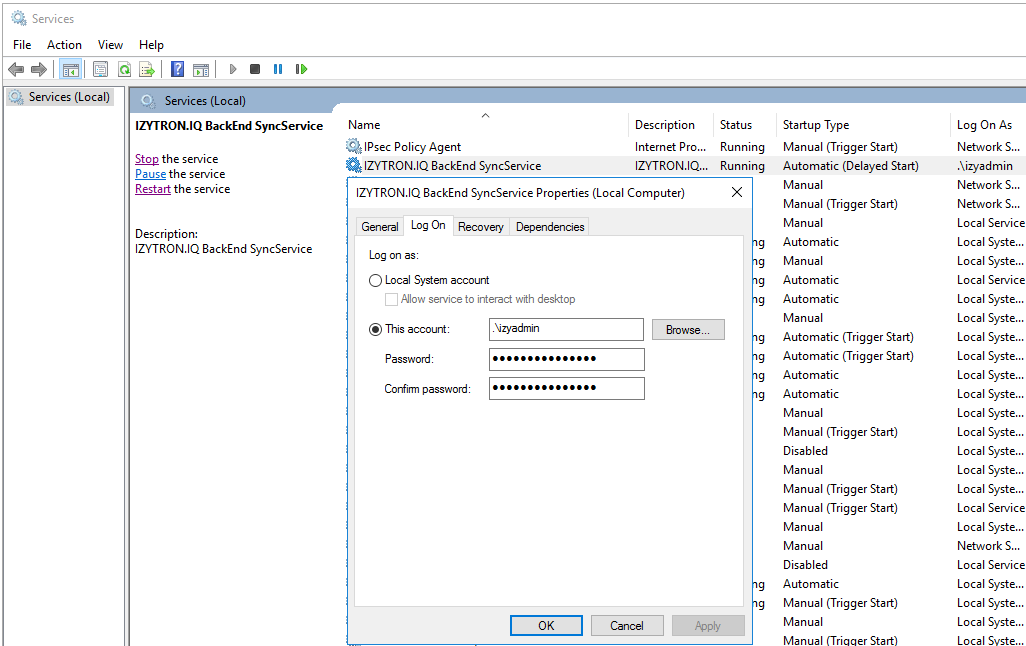Click the Restart the service link
1026x646 pixels.
coord(152,188)
